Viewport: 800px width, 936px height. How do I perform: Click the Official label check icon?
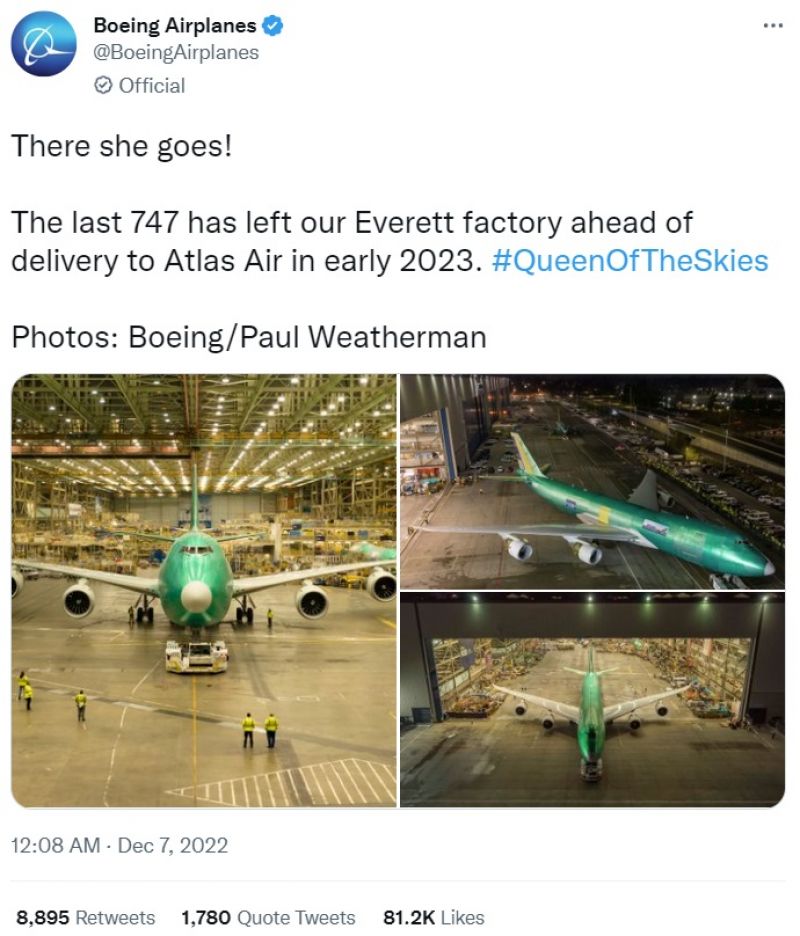(103, 85)
